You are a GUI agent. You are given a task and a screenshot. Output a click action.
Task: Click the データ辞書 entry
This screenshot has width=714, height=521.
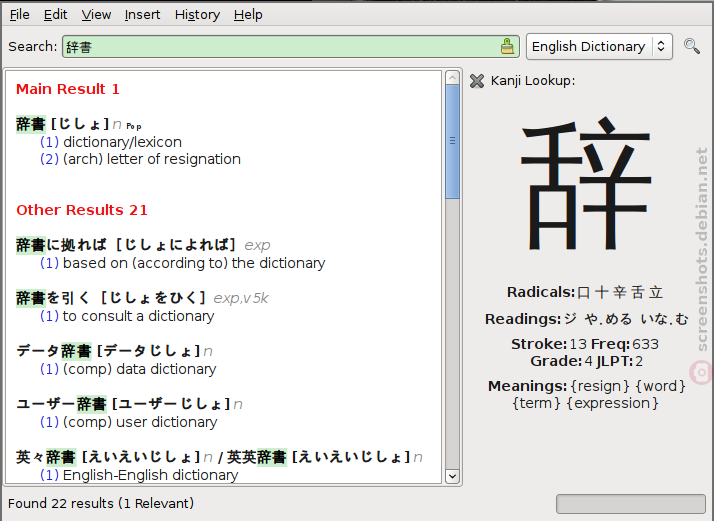(x=108, y=351)
